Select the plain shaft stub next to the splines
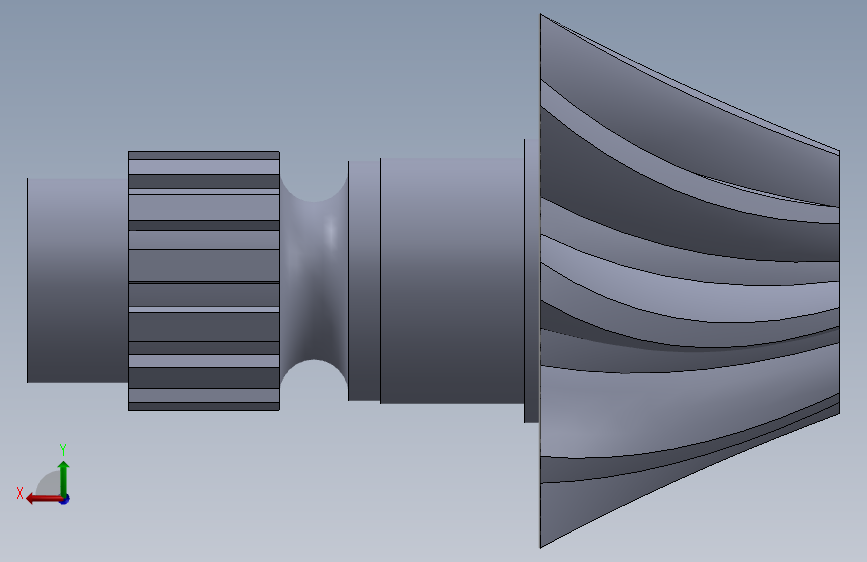 click(x=77, y=280)
